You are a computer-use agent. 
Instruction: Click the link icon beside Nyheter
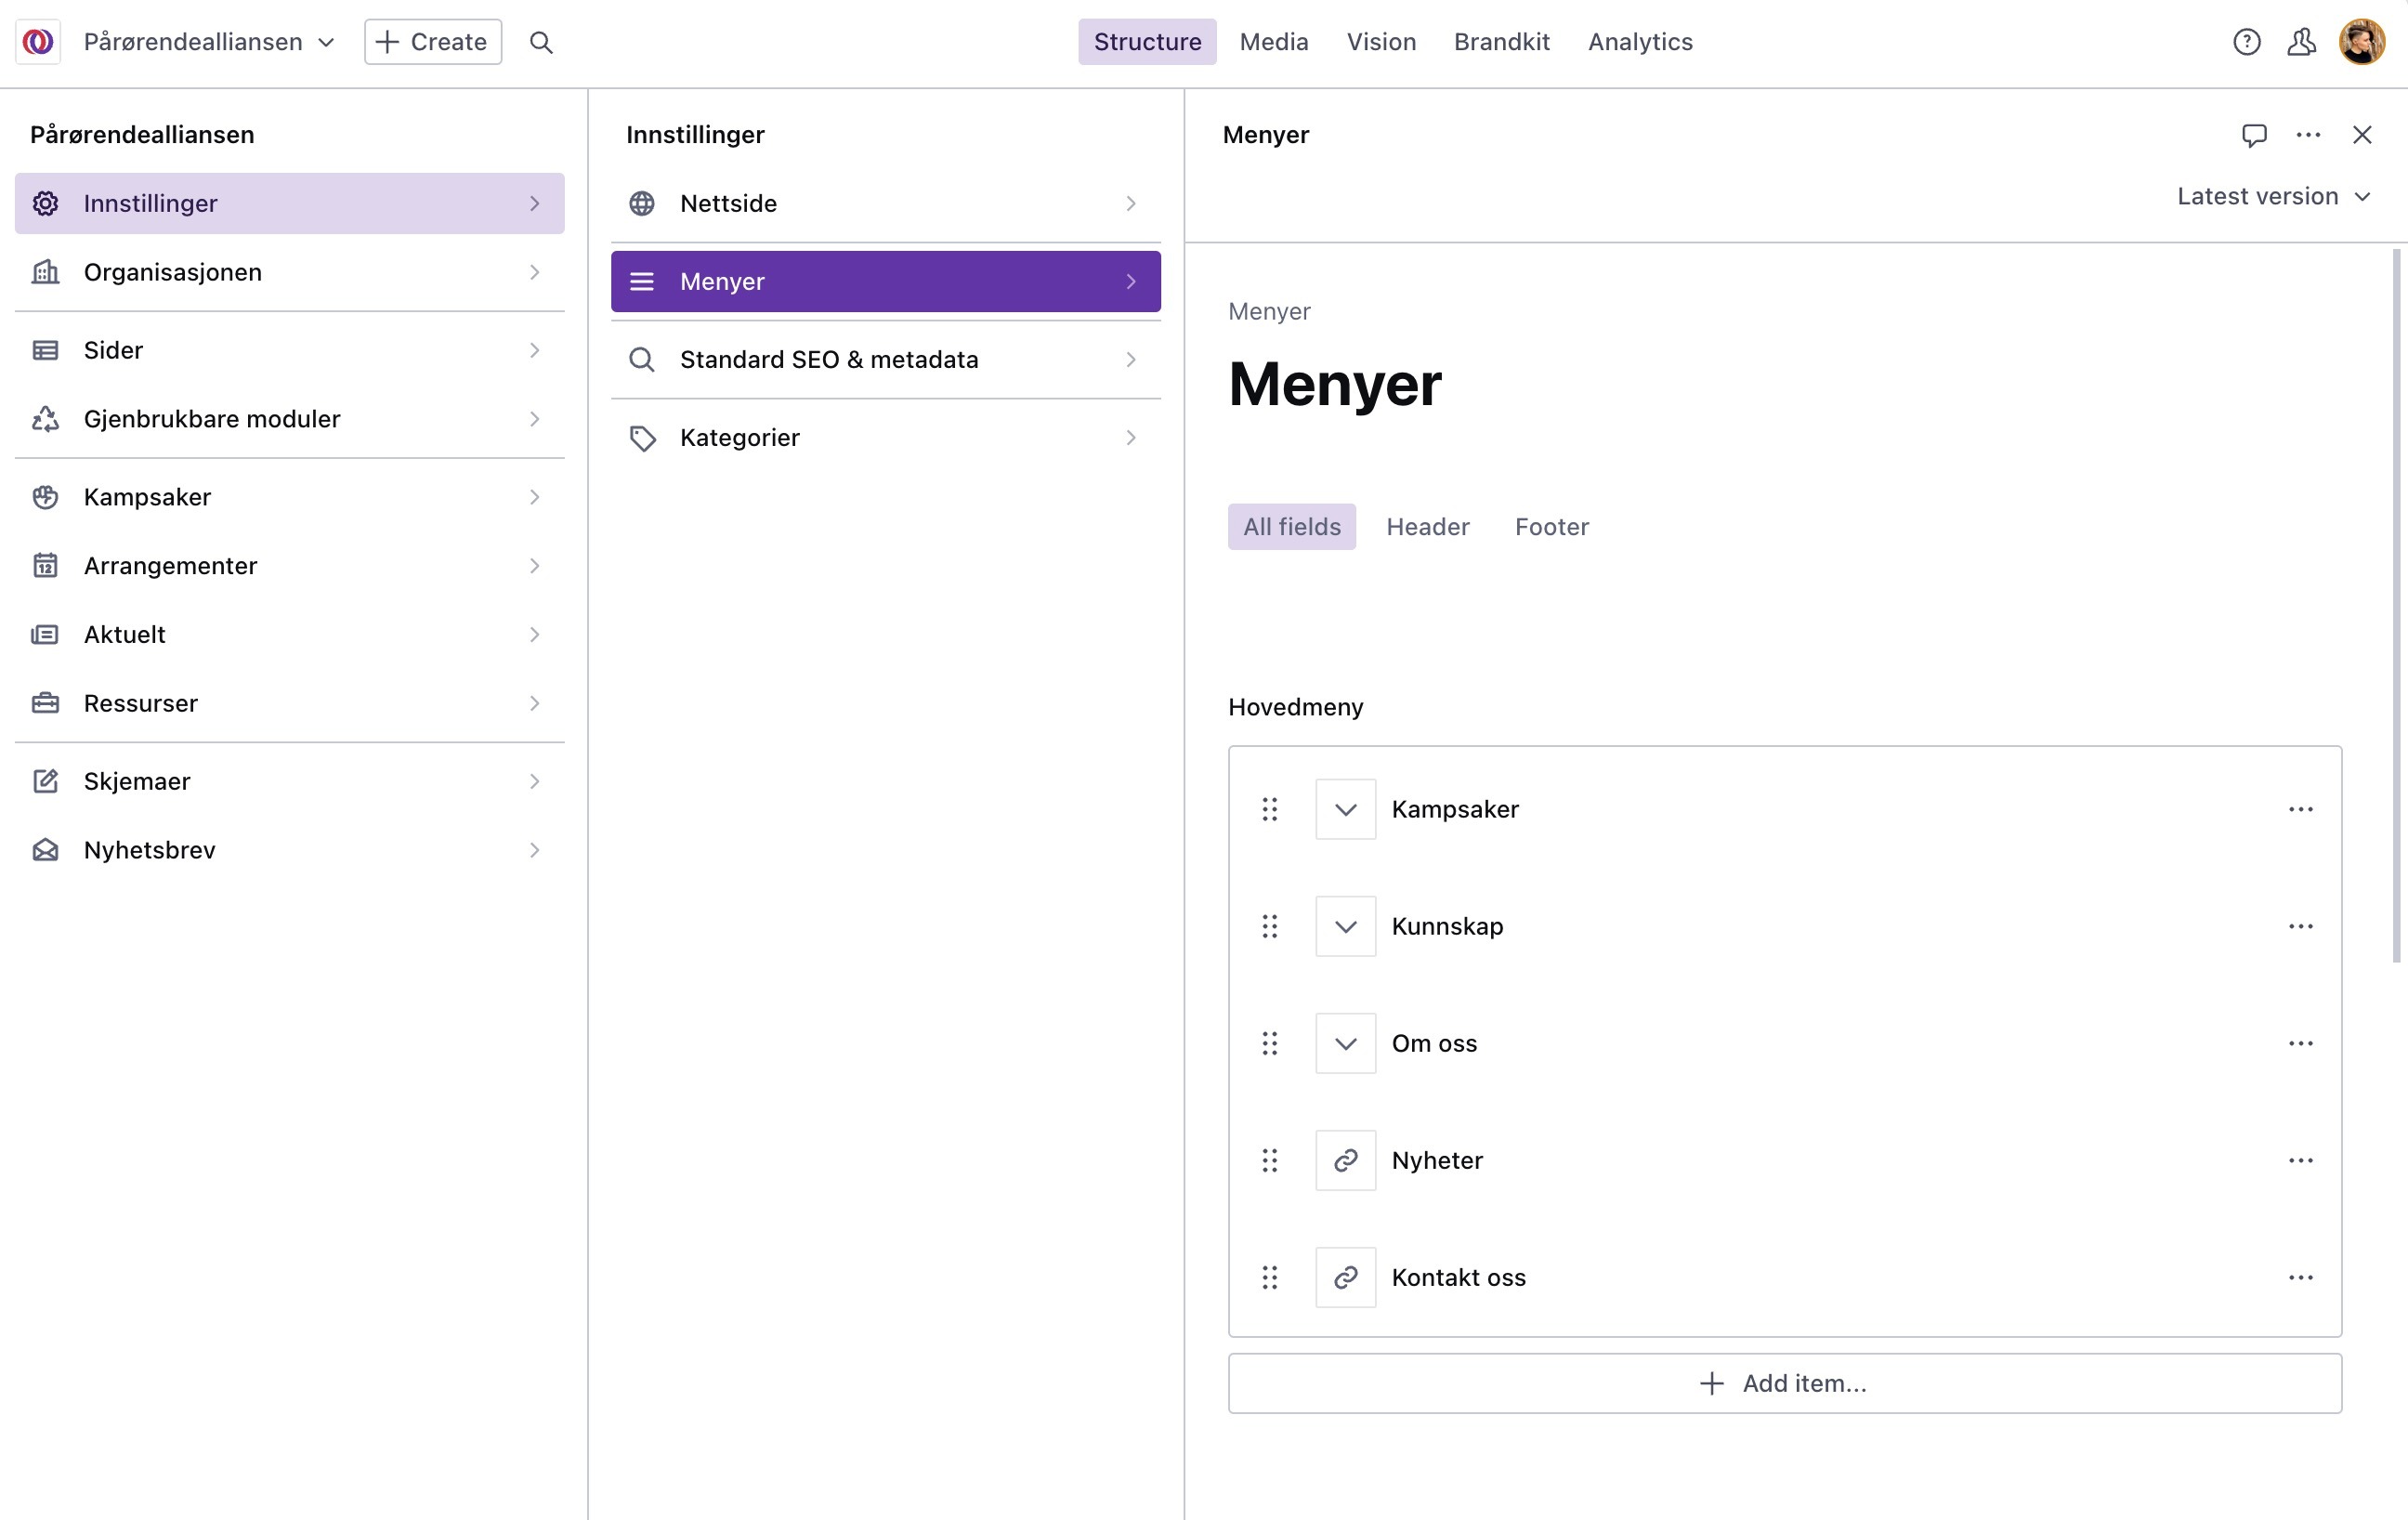click(x=1345, y=1160)
